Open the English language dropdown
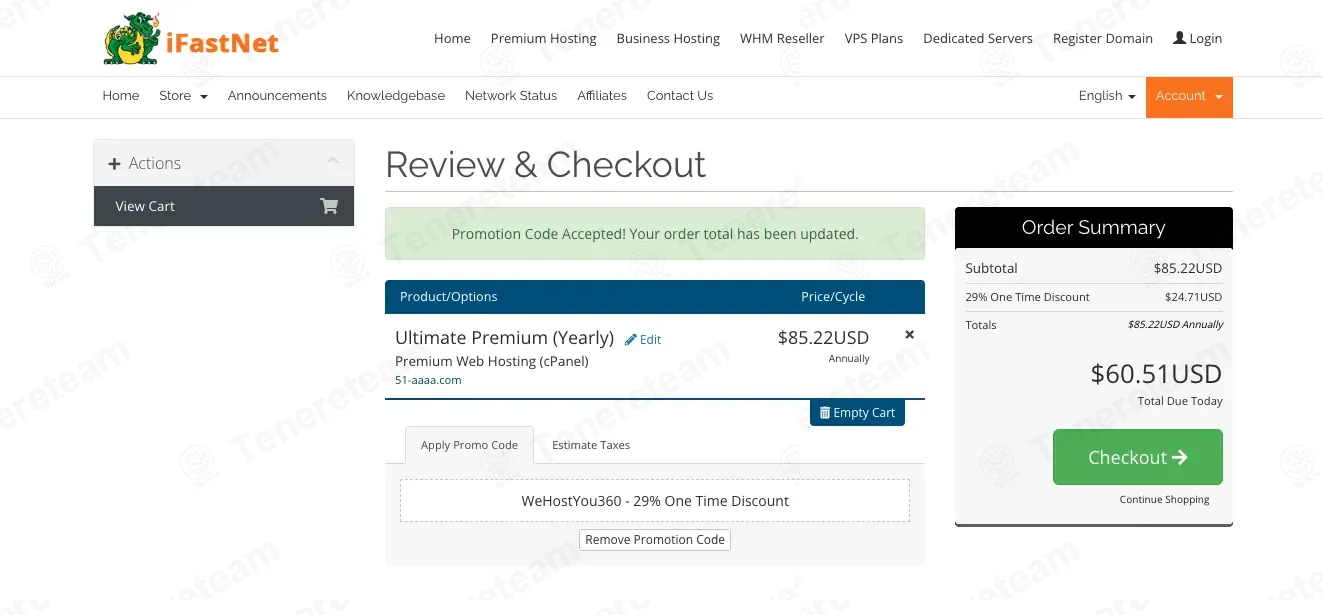 (x=1107, y=96)
